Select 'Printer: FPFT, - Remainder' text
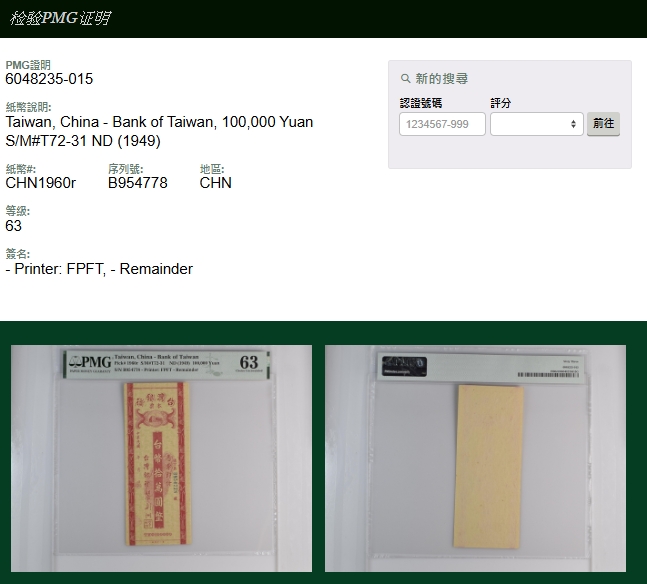The image size is (647, 584). coord(104,269)
